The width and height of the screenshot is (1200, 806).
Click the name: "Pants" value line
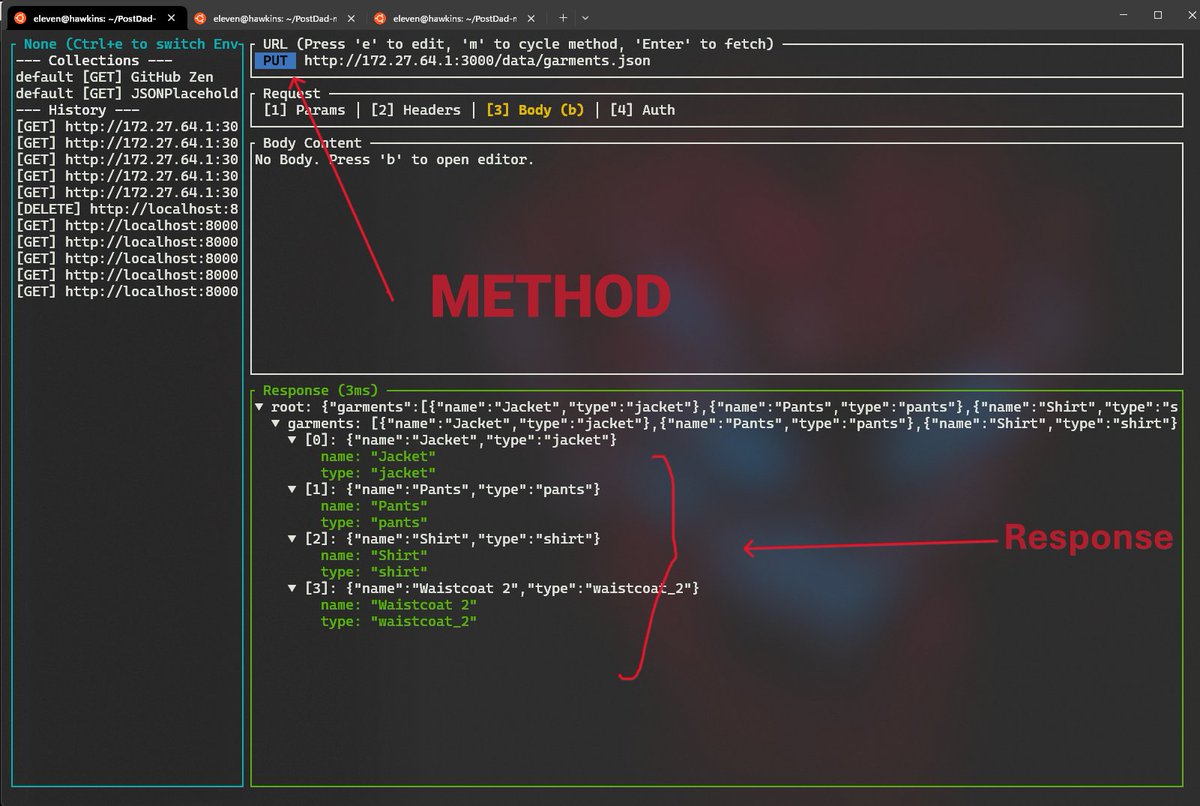374,506
